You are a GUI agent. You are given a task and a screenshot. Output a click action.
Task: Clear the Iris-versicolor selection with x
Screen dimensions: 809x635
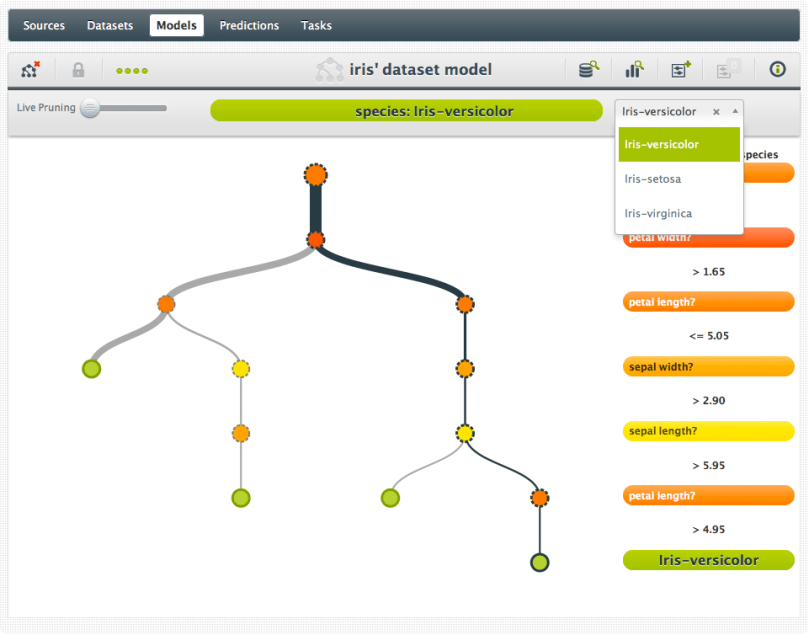click(x=716, y=112)
